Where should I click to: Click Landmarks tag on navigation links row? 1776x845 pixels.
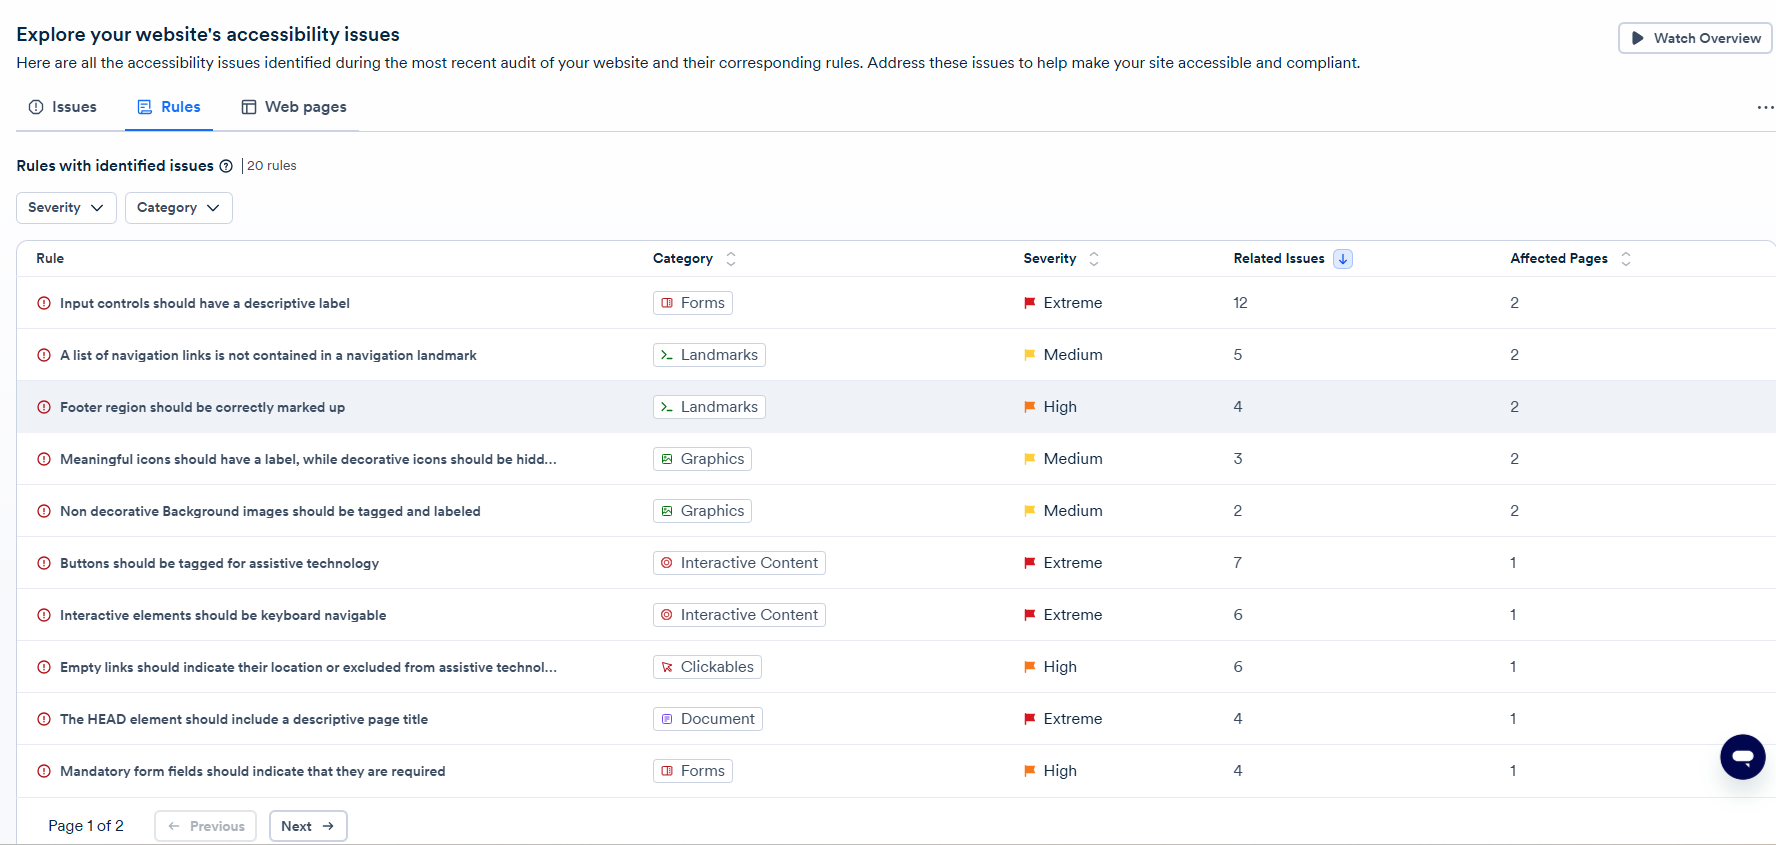[x=709, y=355]
